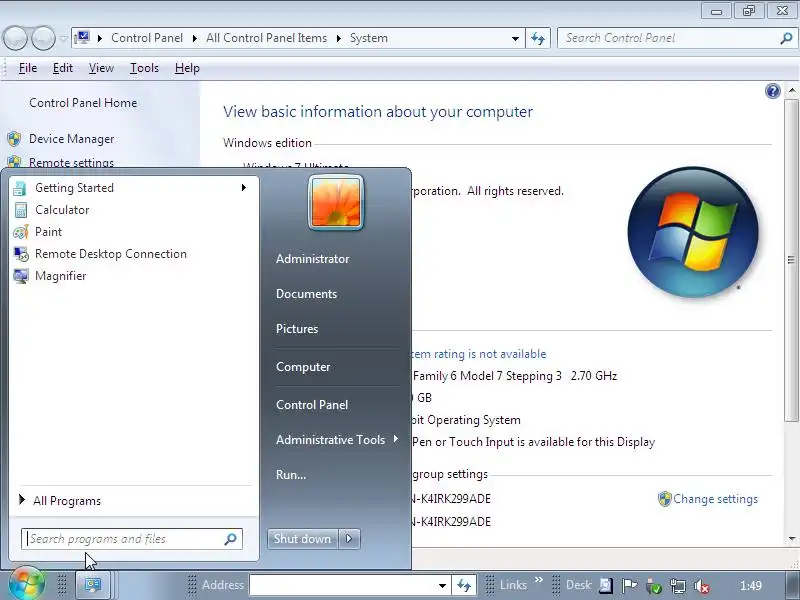The width and height of the screenshot is (800, 600).
Task: Click the vertical scrollbar thumb
Action: click(x=791, y=260)
